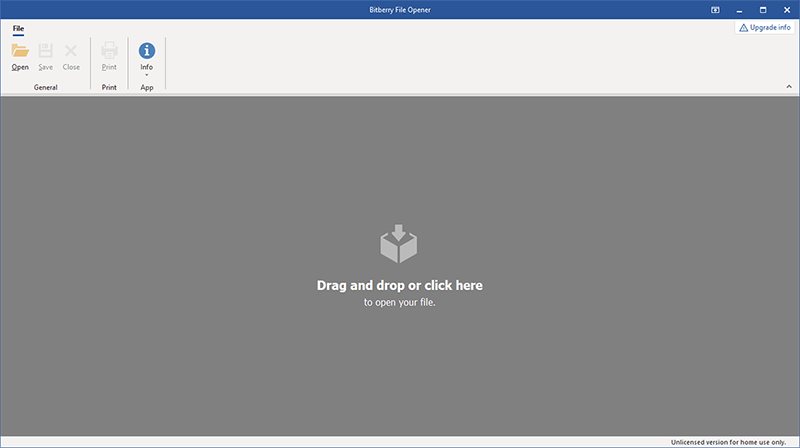Click the drop box icon to open file

[398, 244]
